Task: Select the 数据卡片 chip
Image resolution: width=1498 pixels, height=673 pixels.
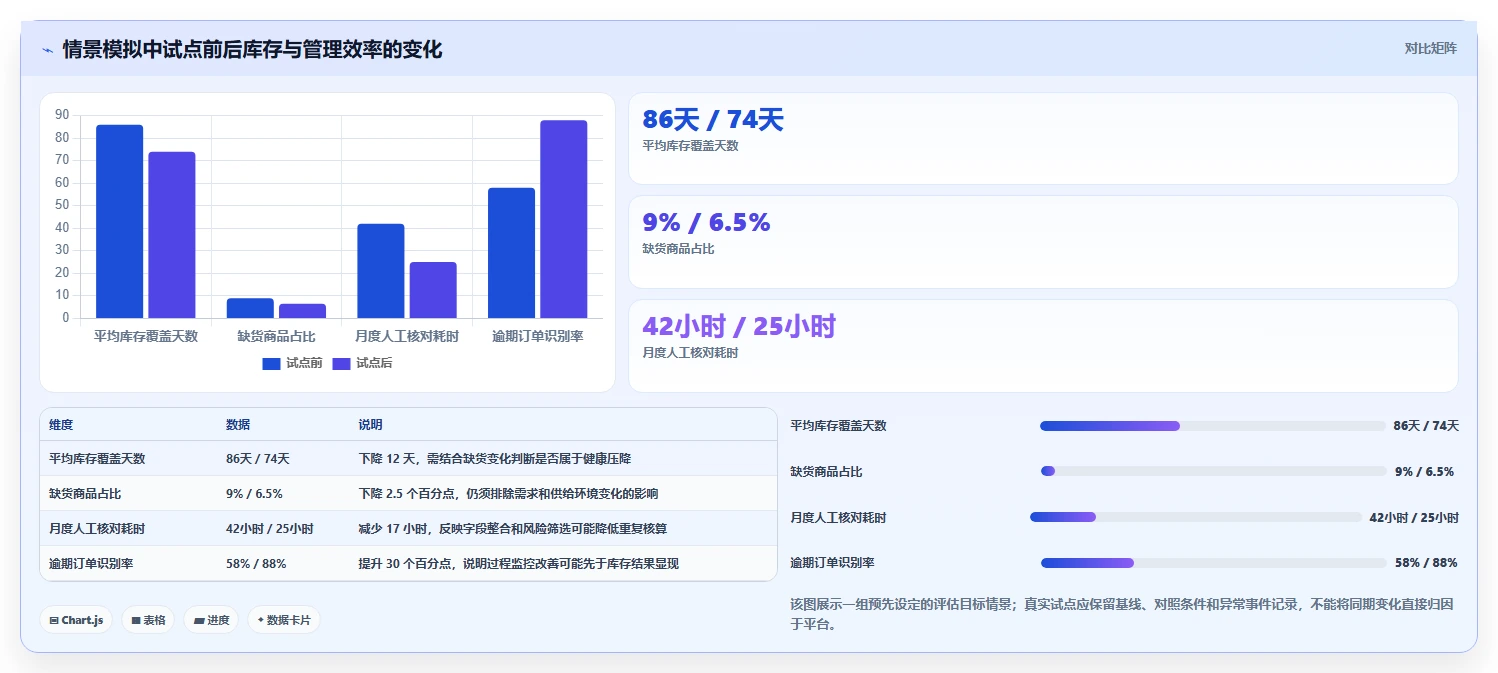Action: [x=284, y=620]
